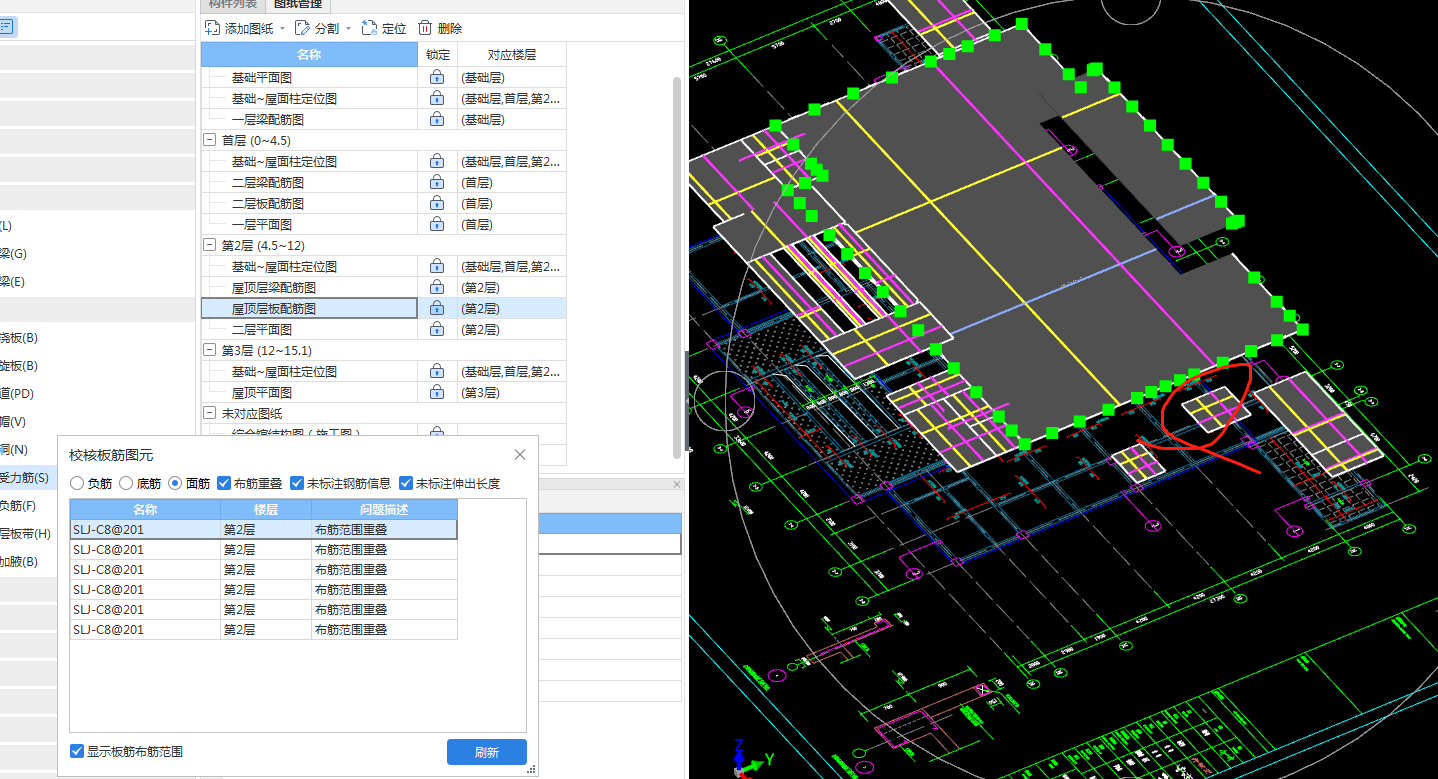Collapse the 第3层 (12~15.1) group

[x=209, y=350]
